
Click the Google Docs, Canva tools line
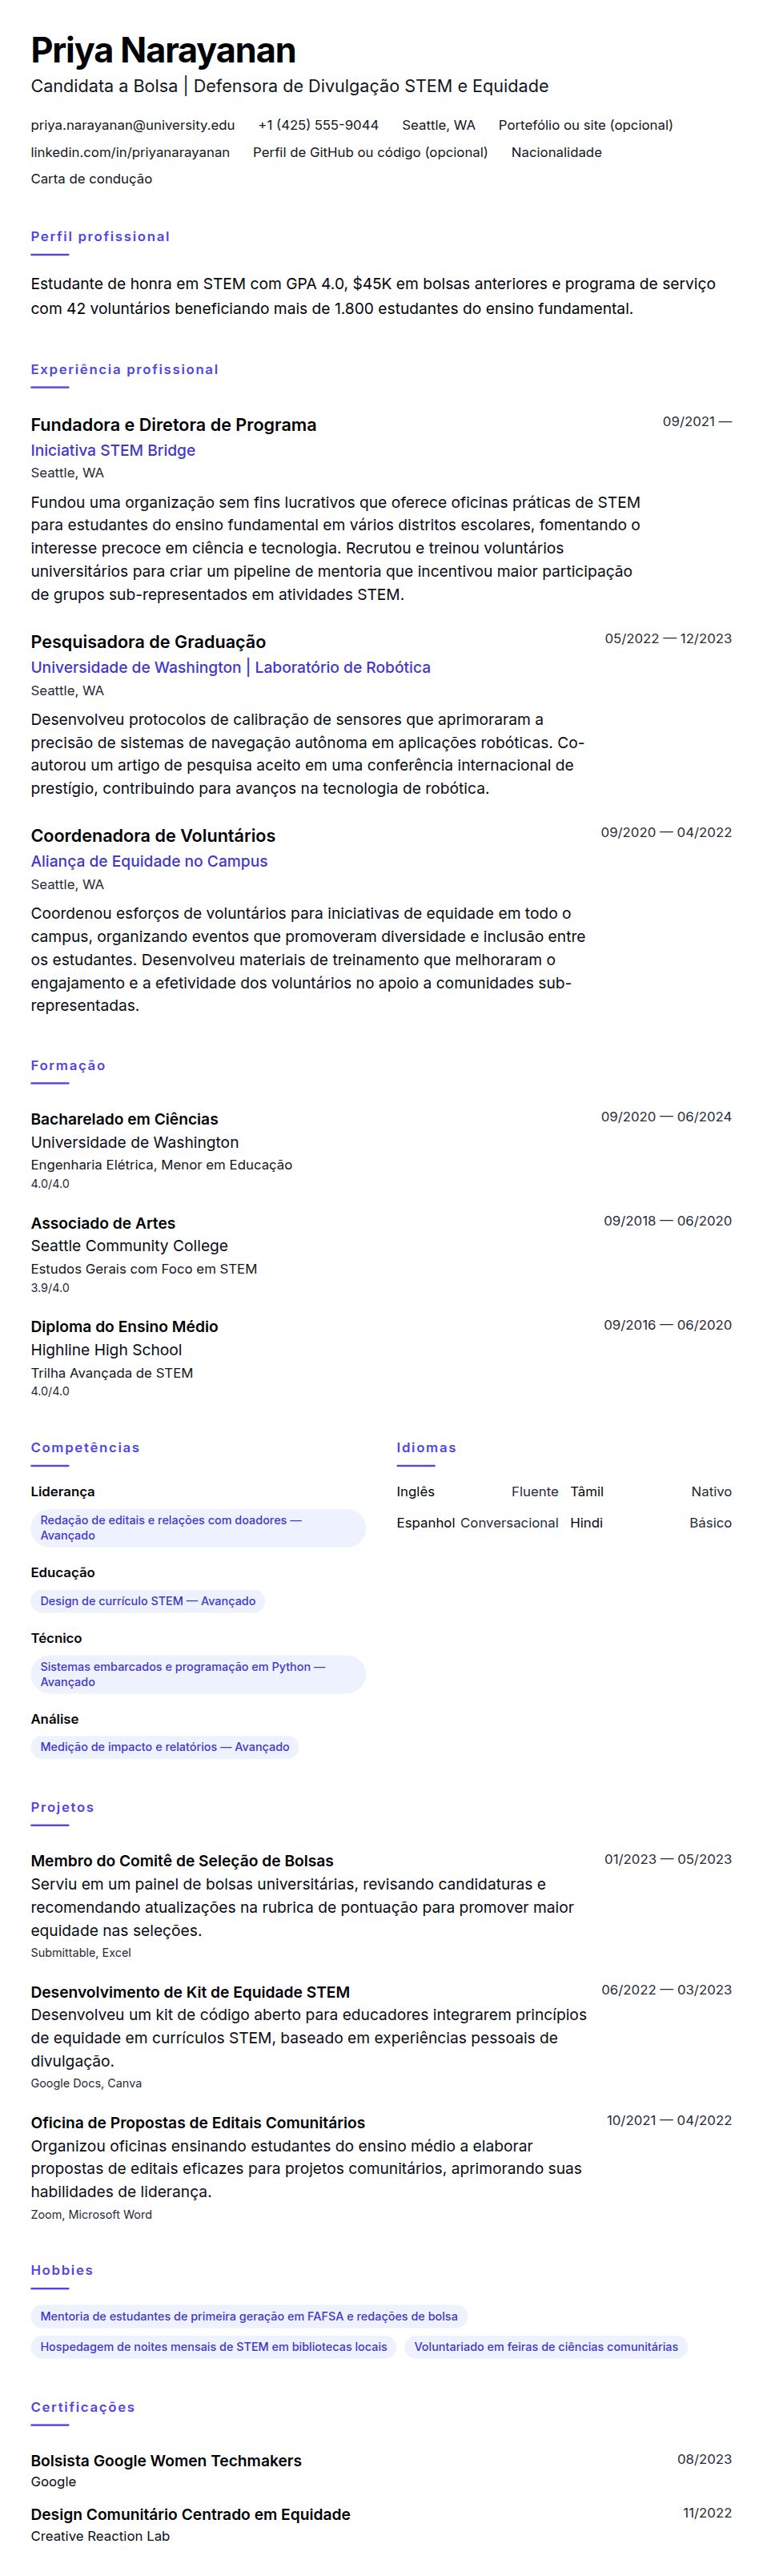[86, 2083]
